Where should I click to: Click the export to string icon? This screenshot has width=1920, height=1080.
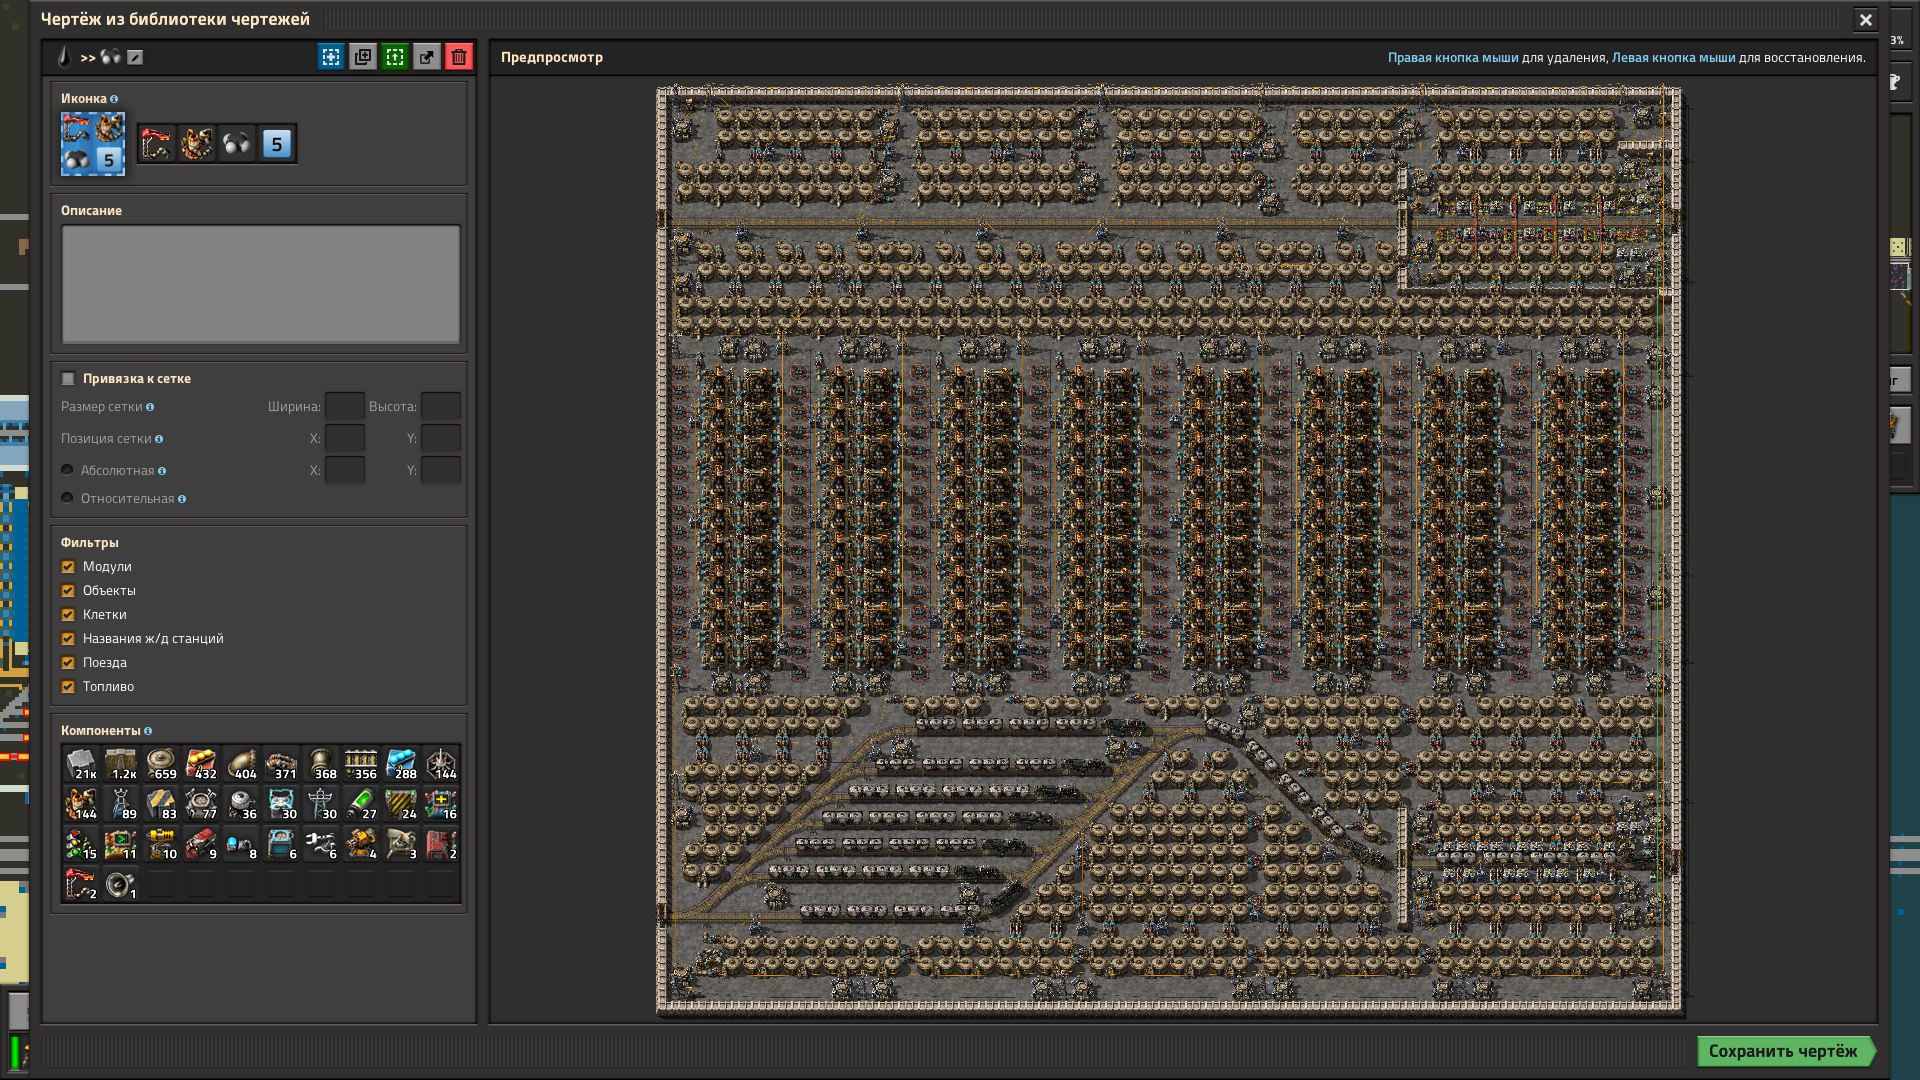tap(427, 57)
